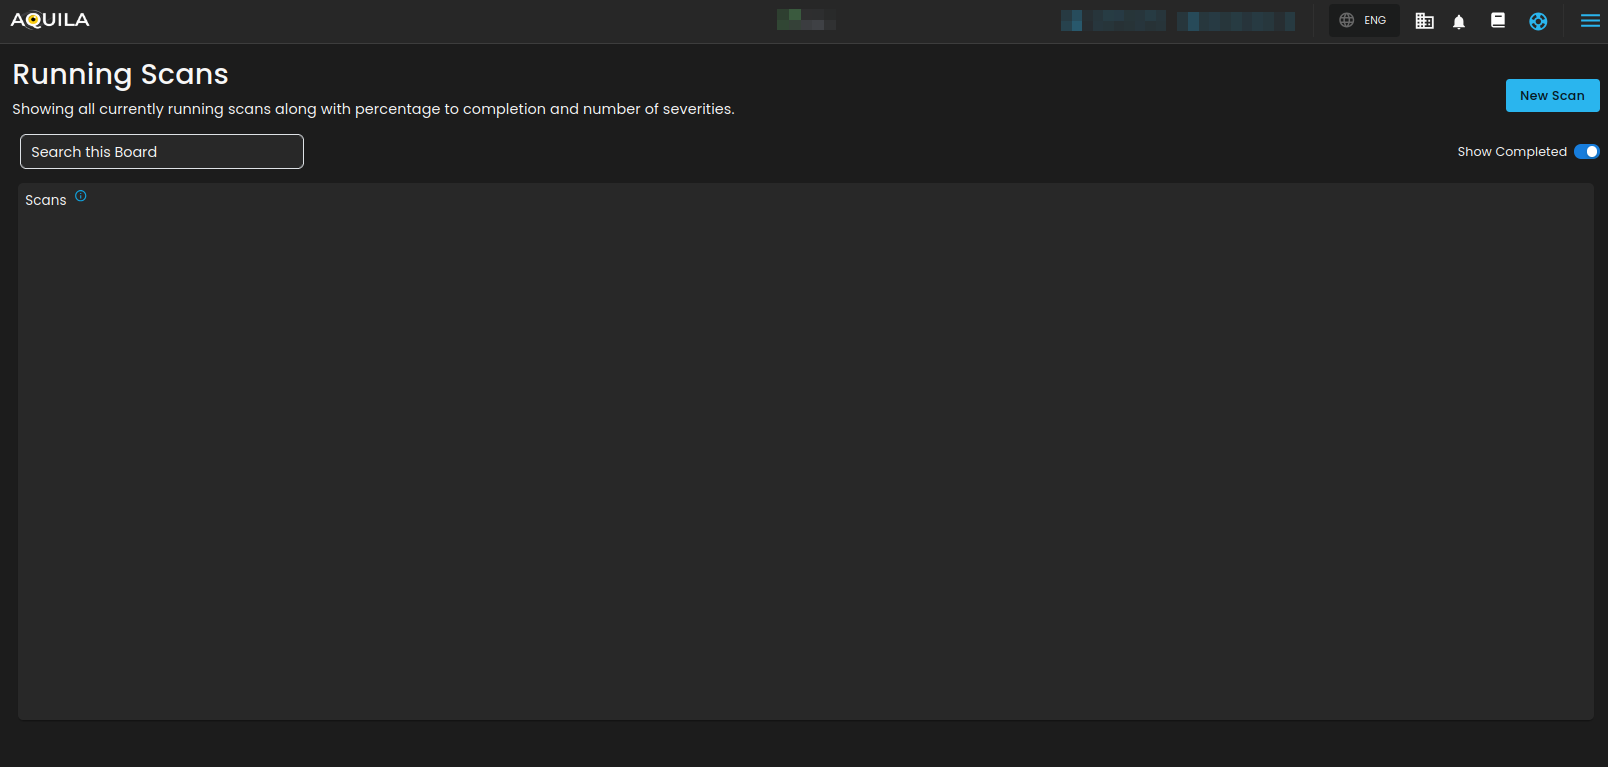Click the globe icon in language selector

click(x=1347, y=20)
